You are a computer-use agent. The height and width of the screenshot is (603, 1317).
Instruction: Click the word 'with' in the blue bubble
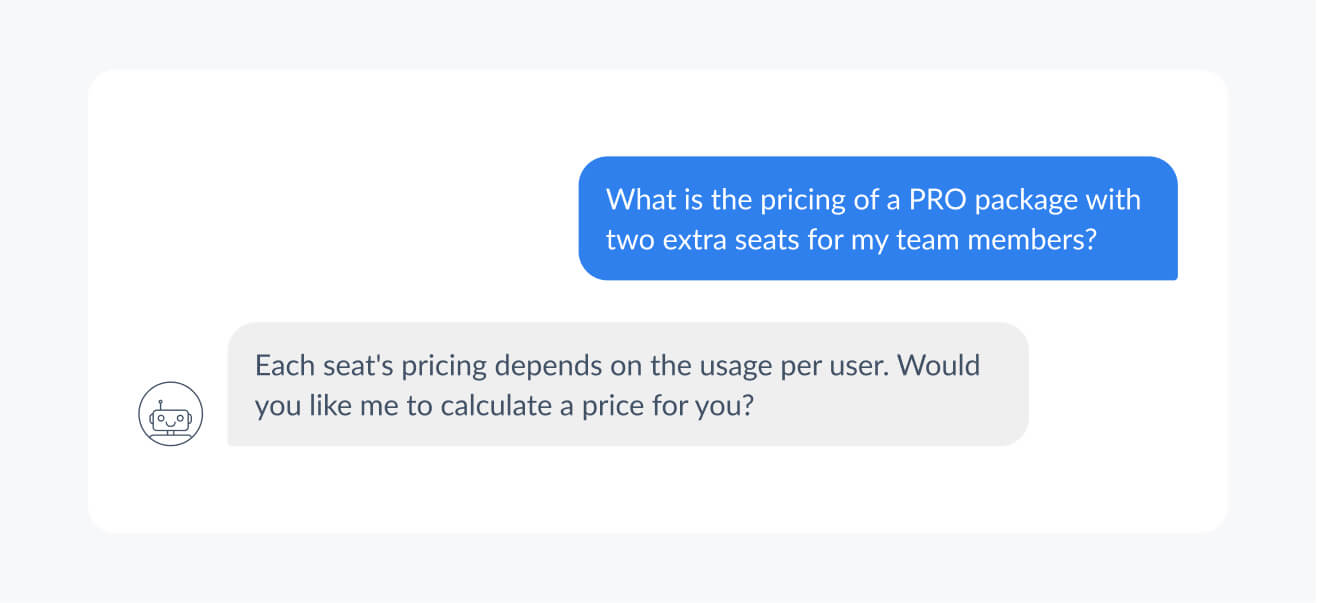click(x=1116, y=199)
